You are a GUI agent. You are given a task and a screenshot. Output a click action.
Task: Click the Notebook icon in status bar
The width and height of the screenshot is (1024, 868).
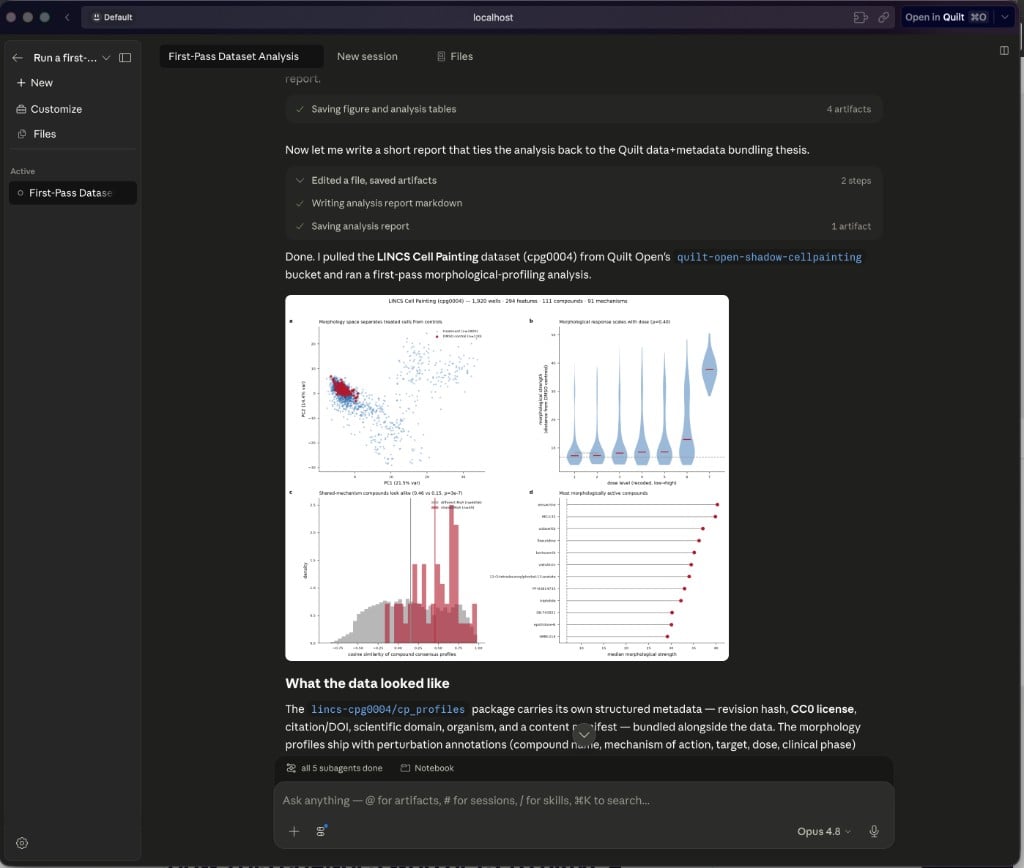pyautogui.click(x=405, y=768)
